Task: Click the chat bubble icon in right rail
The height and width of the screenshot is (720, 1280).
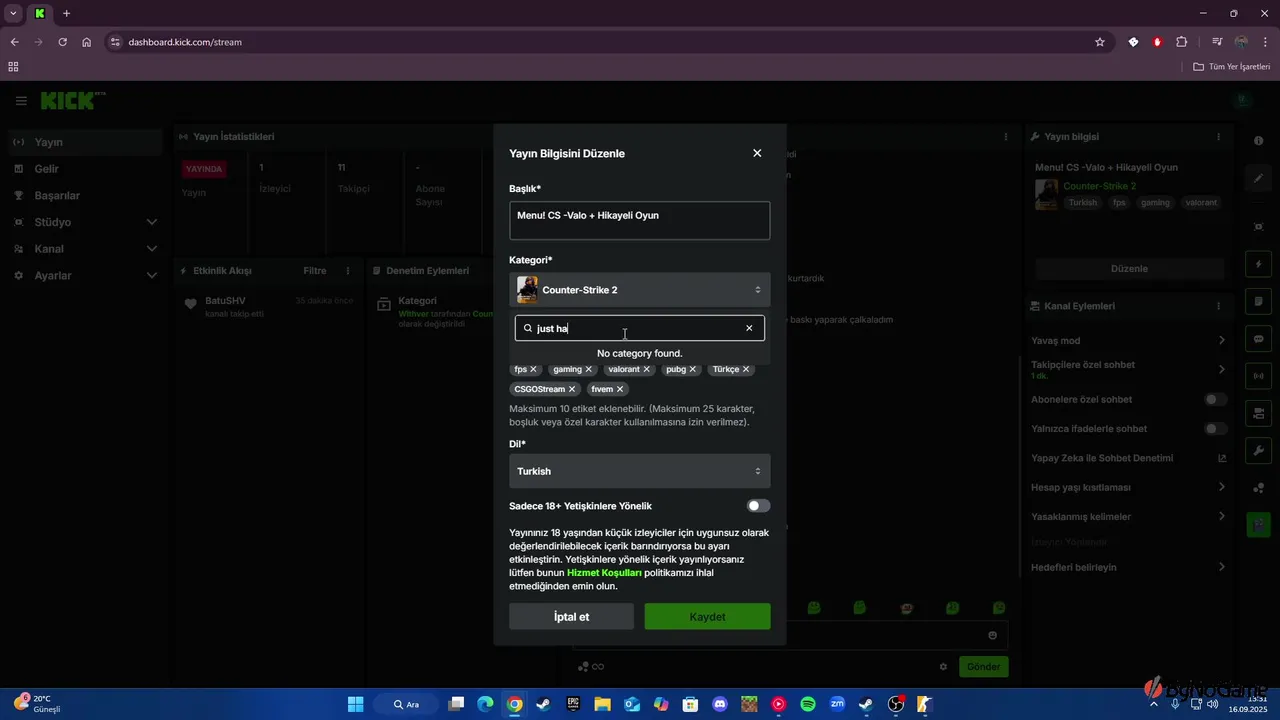Action: (x=1258, y=339)
